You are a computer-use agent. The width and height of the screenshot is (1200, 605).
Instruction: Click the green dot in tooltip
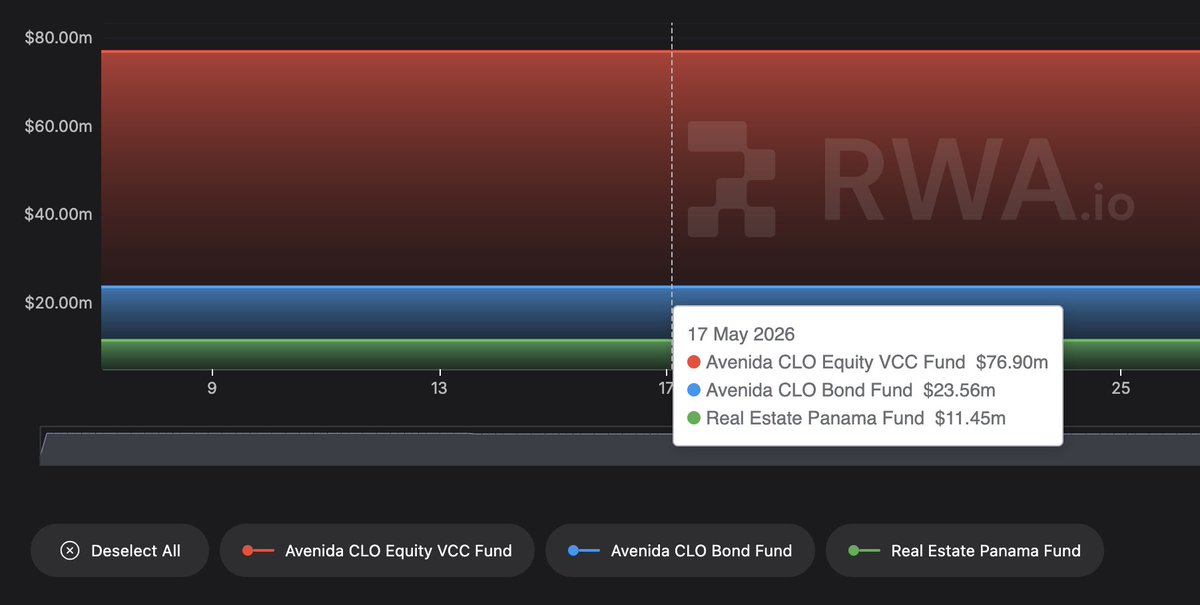click(x=694, y=418)
